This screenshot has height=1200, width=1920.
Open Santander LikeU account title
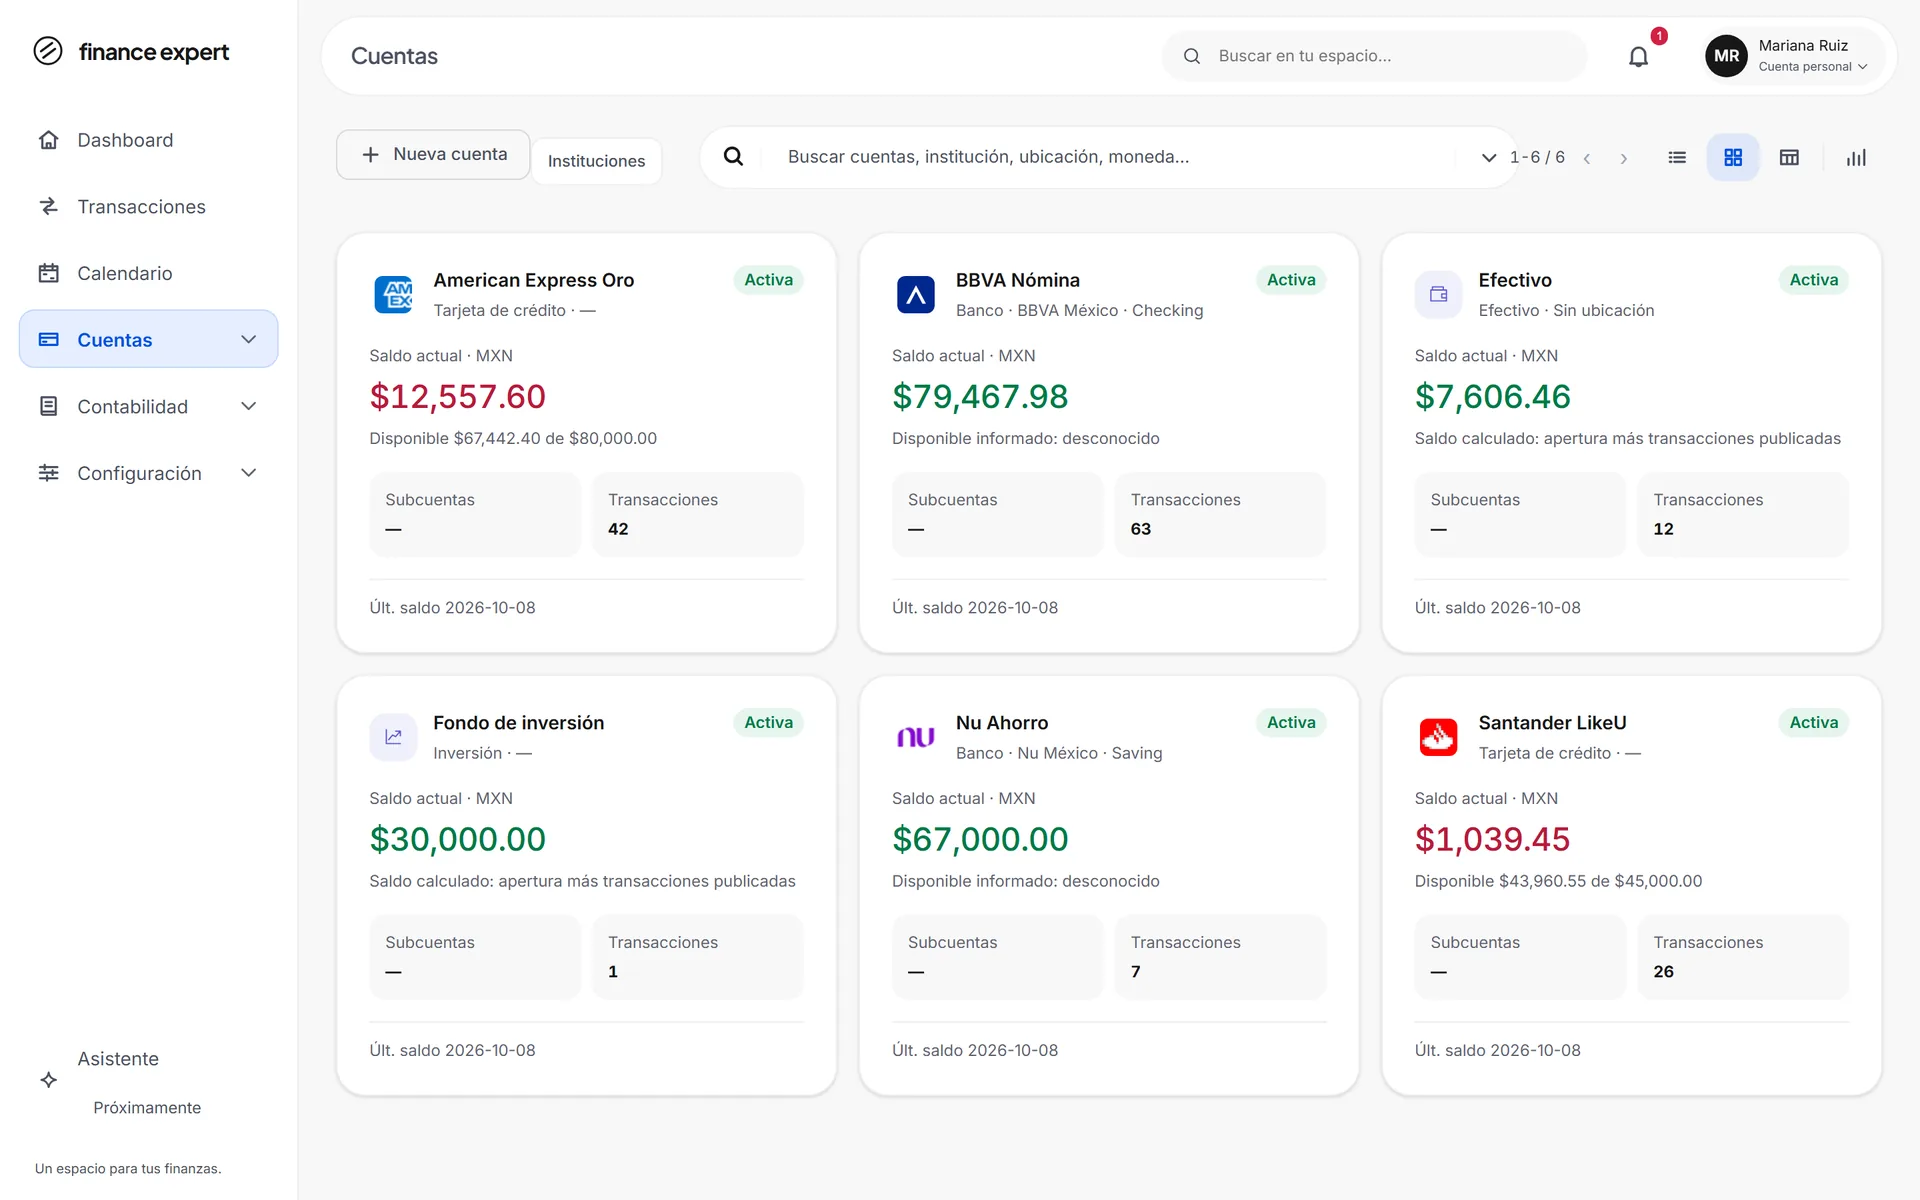[x=1552, y=723]
